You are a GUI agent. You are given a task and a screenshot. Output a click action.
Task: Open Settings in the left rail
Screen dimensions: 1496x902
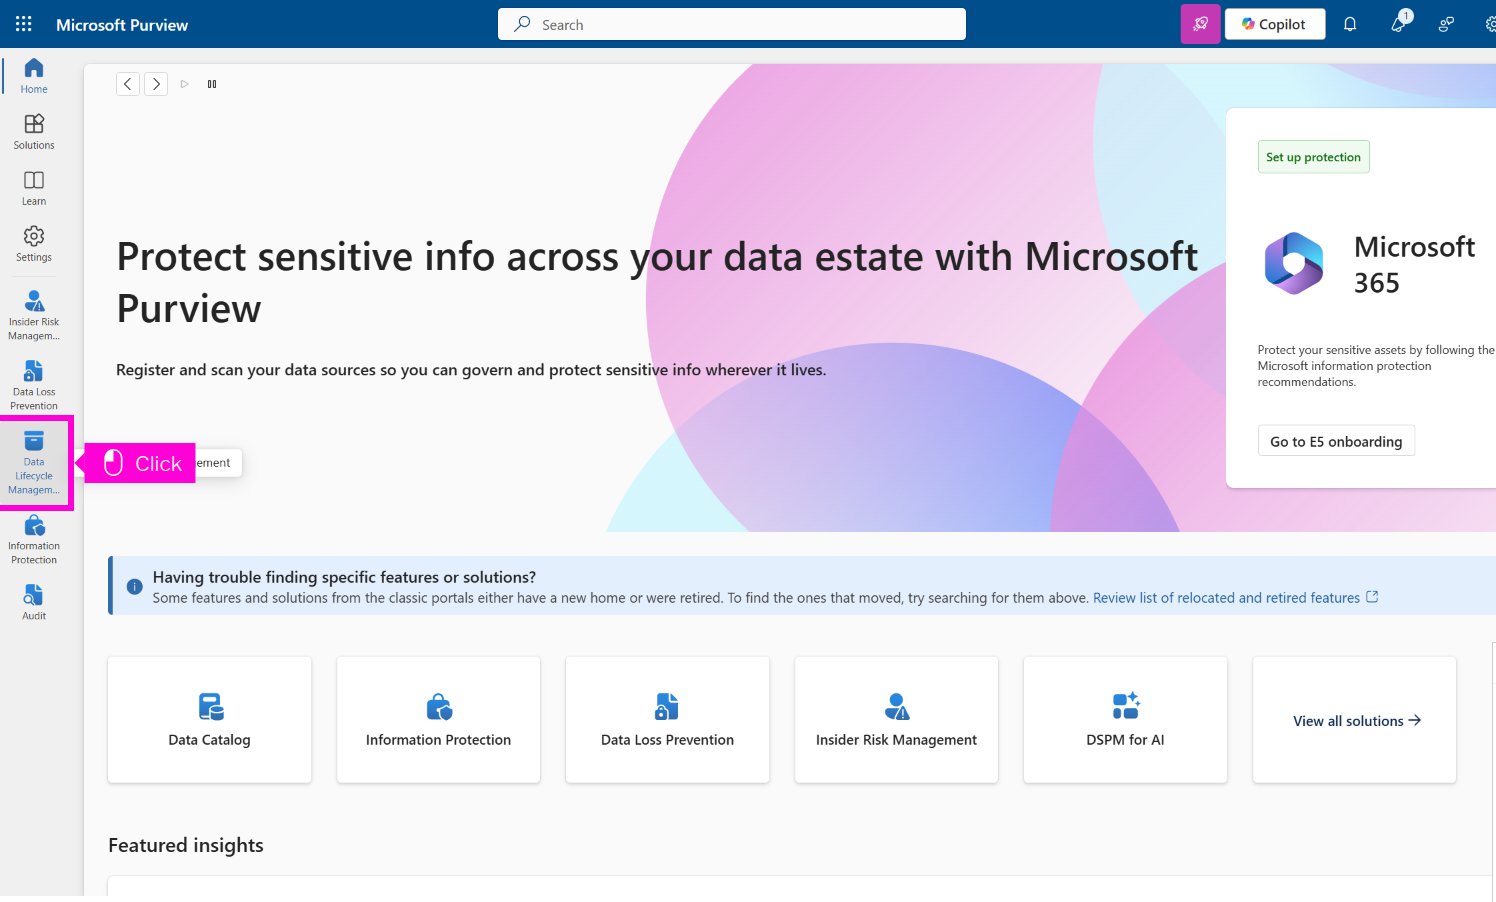pos(34,244)
